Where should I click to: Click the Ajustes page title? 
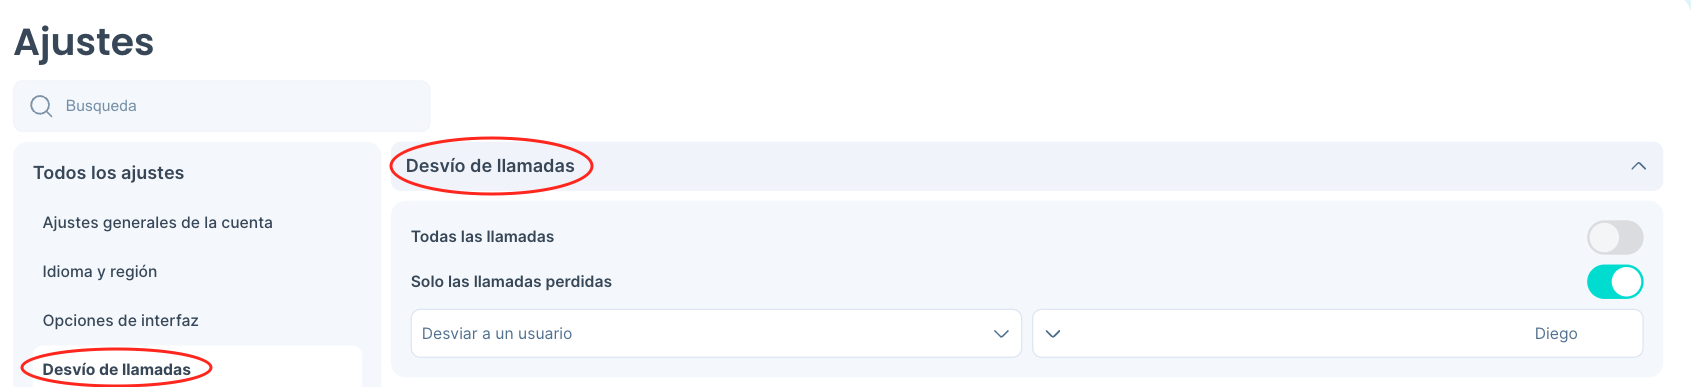pyautogui.click(x=84, y=42)
